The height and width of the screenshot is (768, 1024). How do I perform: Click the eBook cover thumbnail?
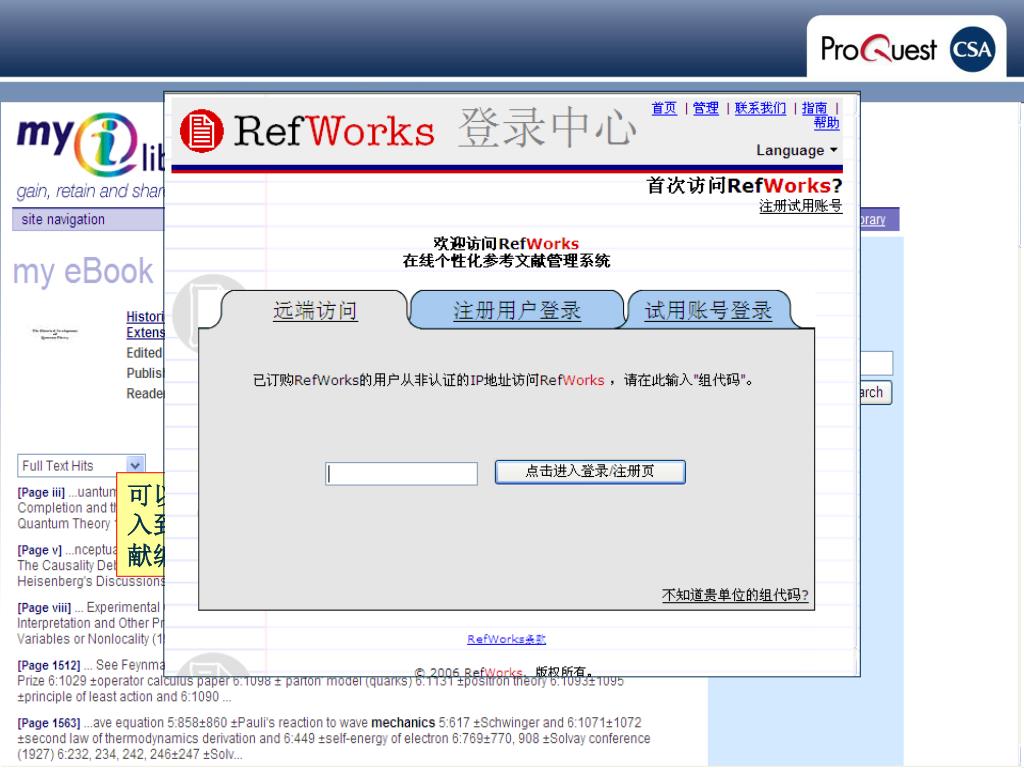coord(55,334)
